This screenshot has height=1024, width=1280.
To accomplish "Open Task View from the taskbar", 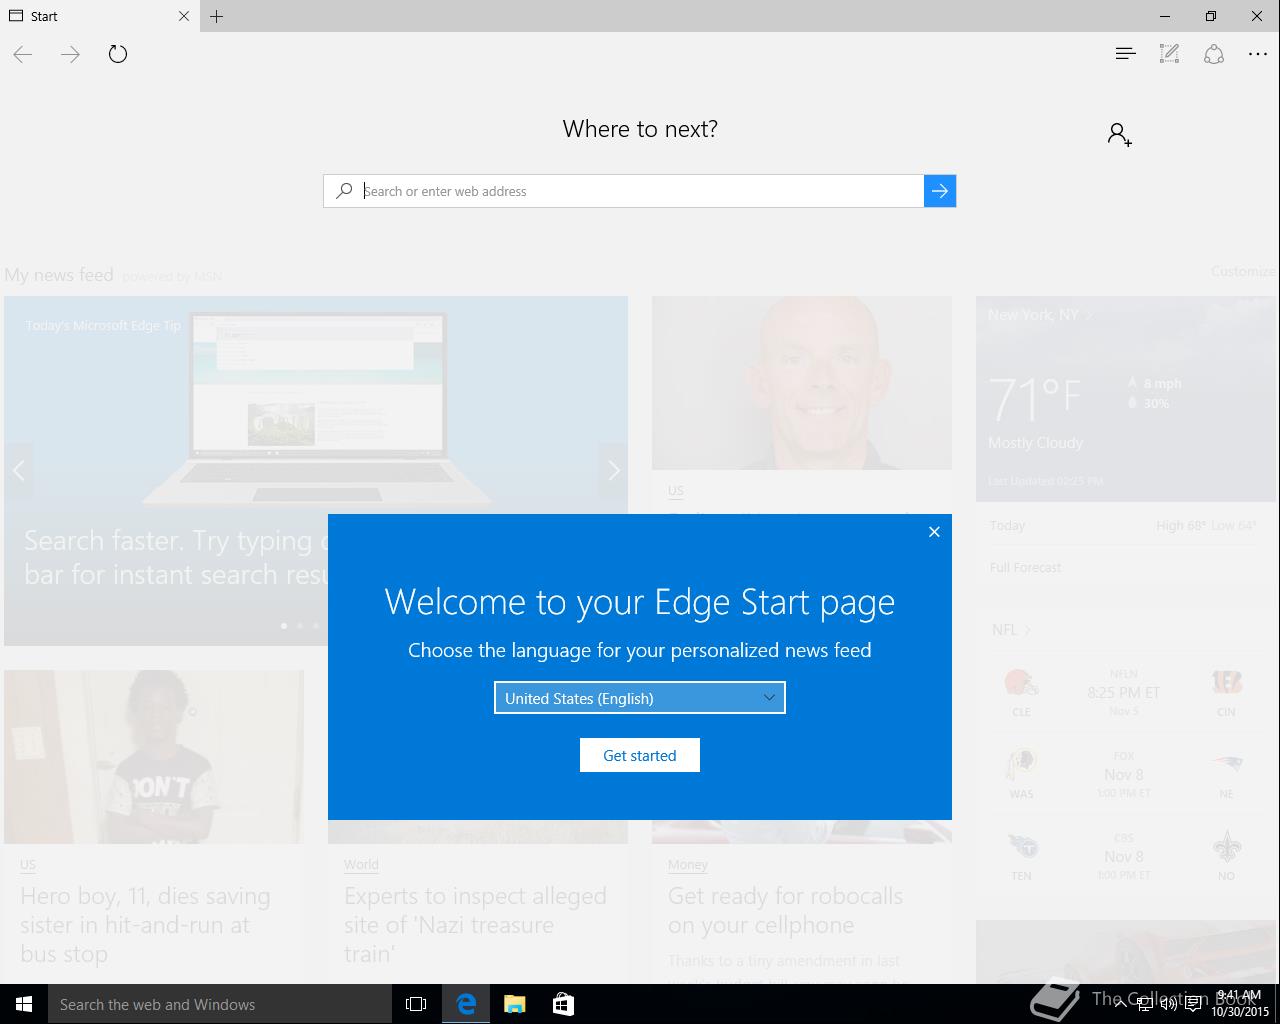I will point(416,1004).
